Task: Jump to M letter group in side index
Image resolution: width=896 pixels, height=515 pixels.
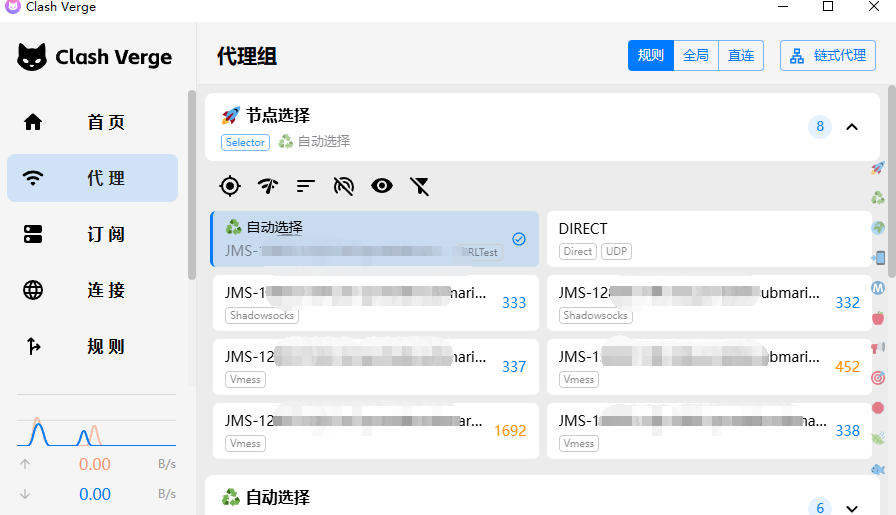Action: [878, 288]
